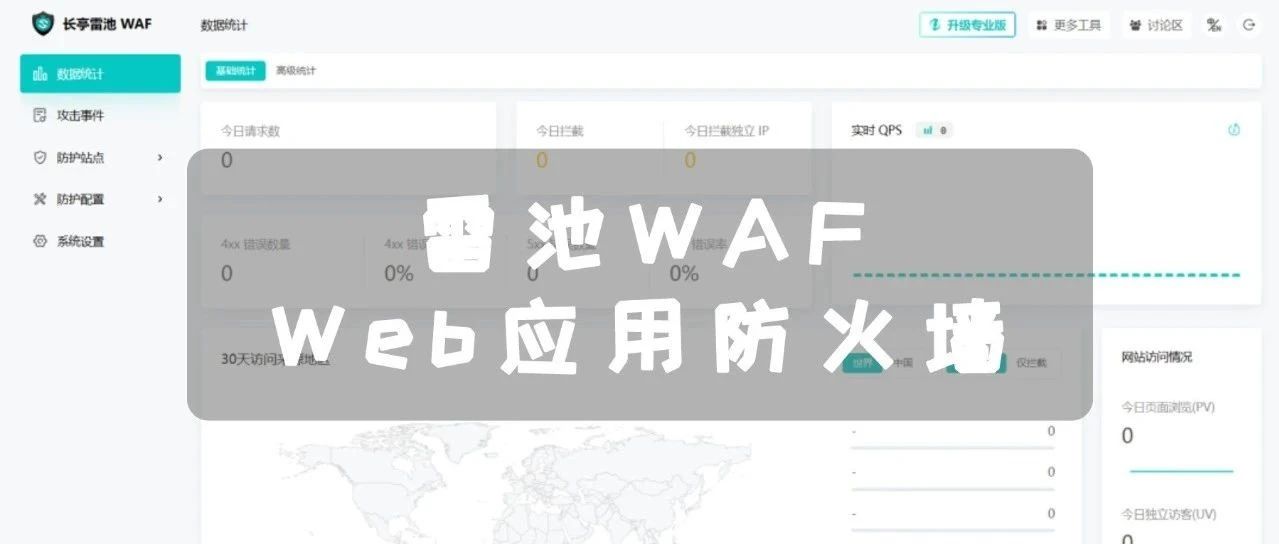Click the 今日请求数 label
Viewport: 1279px width, 544px height.
click(250, 131)
